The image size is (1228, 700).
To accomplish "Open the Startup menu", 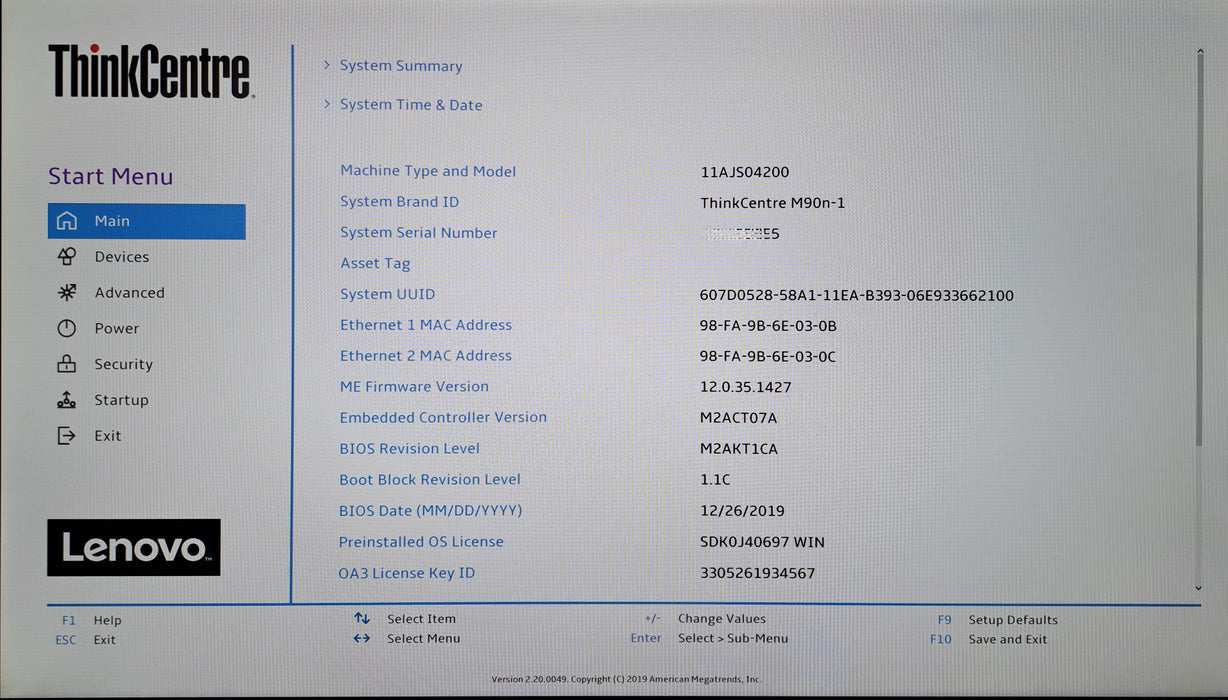I will point(121,400).
